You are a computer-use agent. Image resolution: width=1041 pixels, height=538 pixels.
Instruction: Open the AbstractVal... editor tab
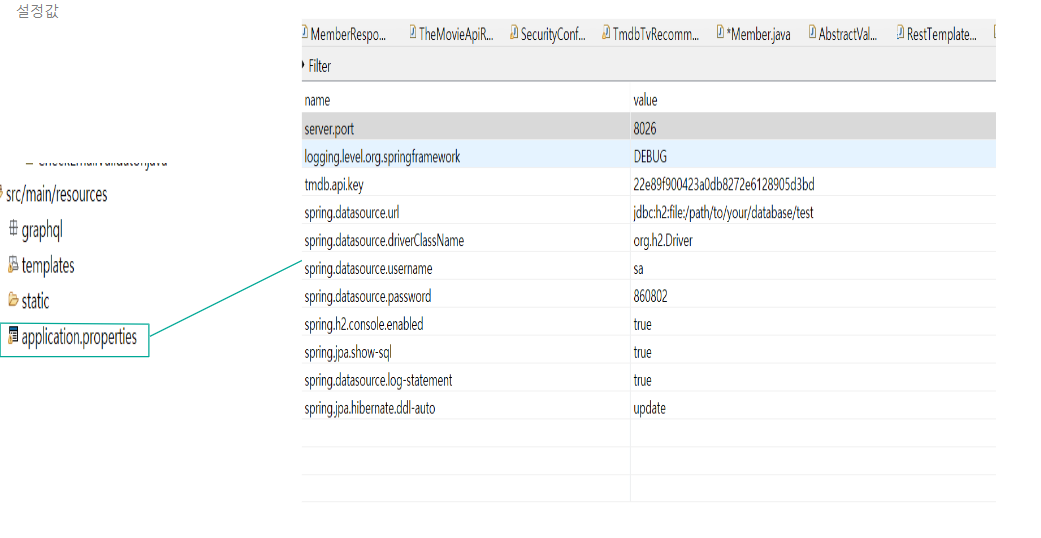pyautogui.click(x=843, y=34)
